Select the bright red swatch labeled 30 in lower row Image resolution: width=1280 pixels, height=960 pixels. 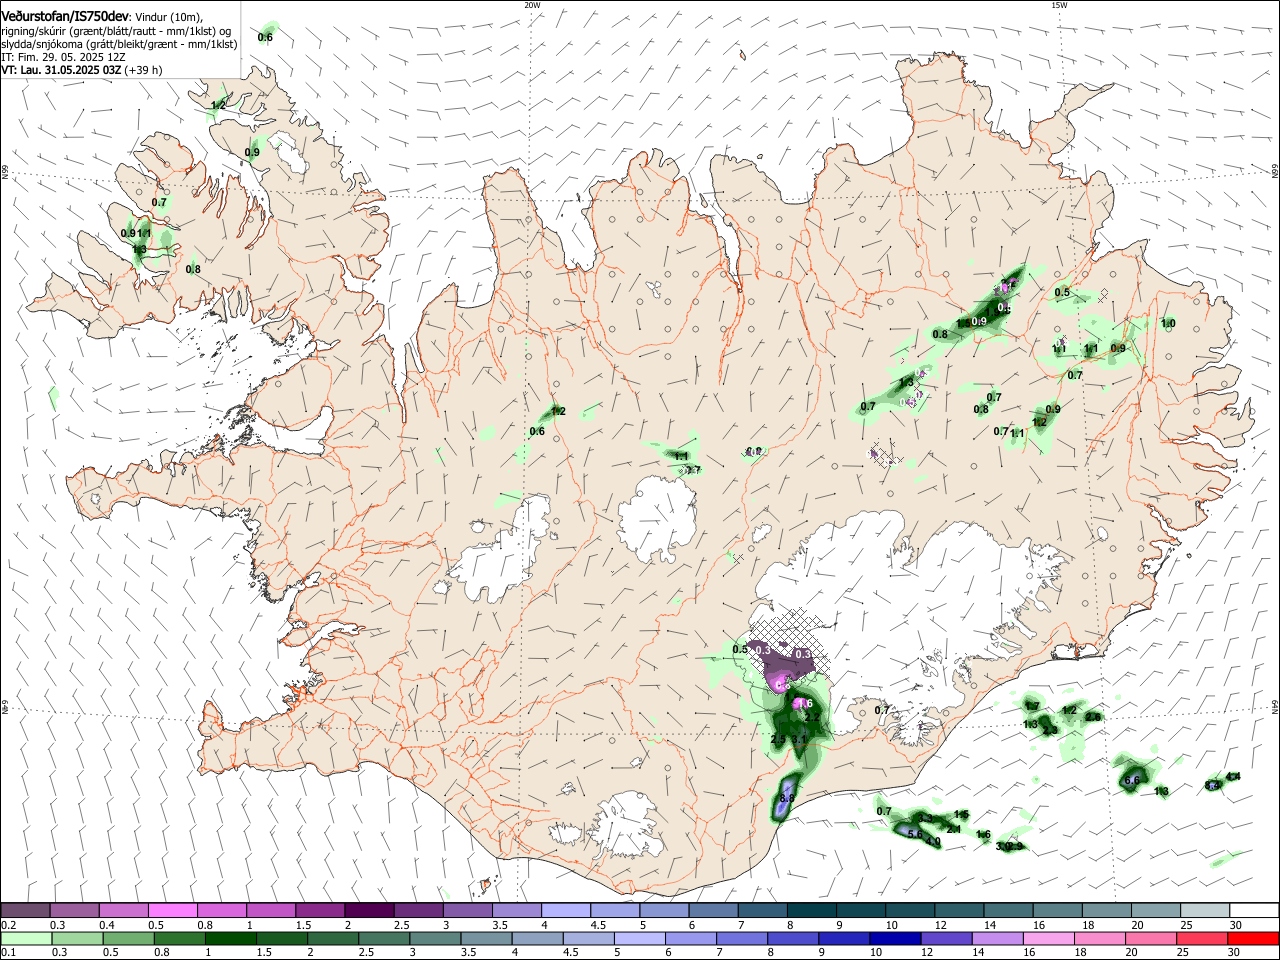(1253, 939)
